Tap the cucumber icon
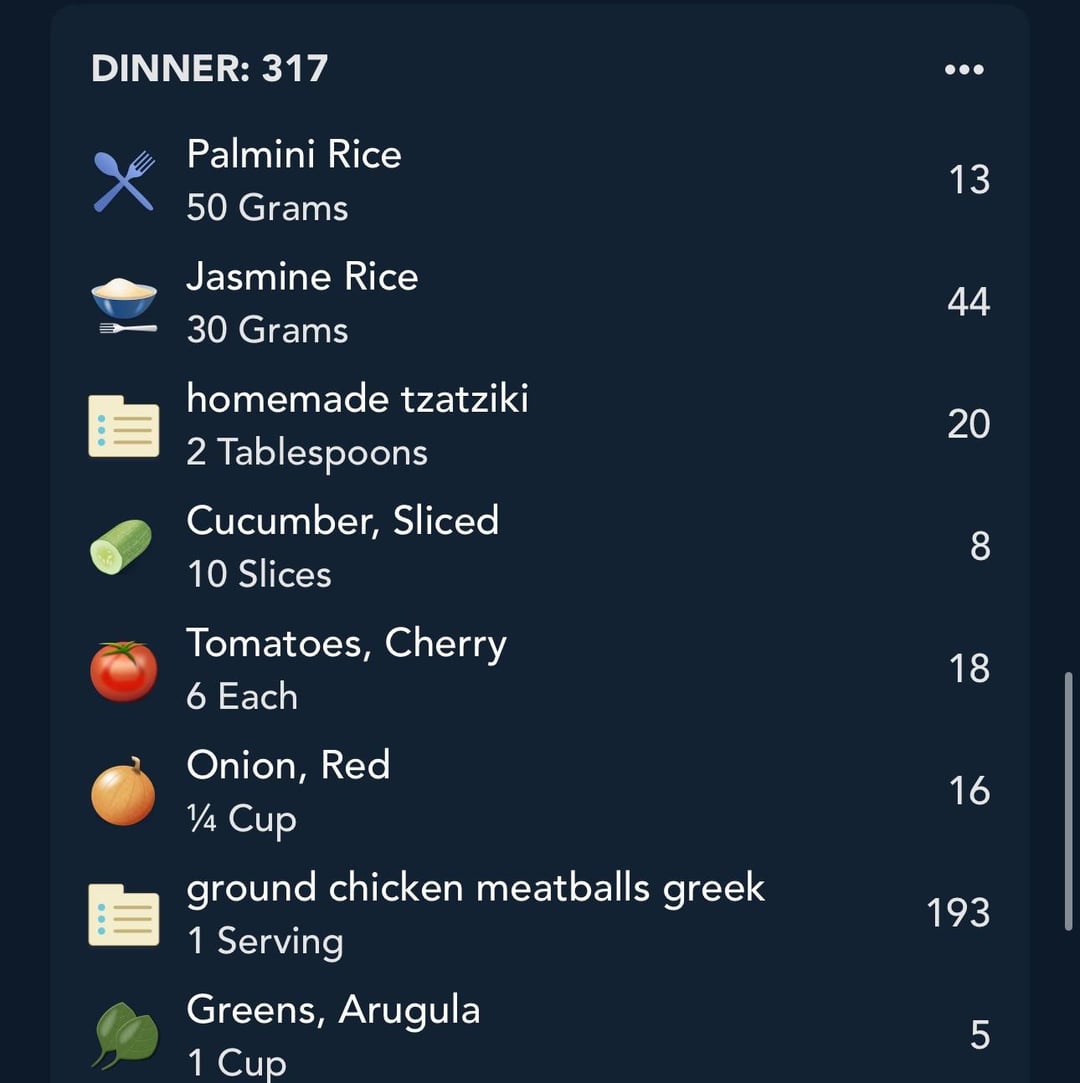Image resolution: width=1080 pixels, height=1083 pixels. (x=122, y=546)
